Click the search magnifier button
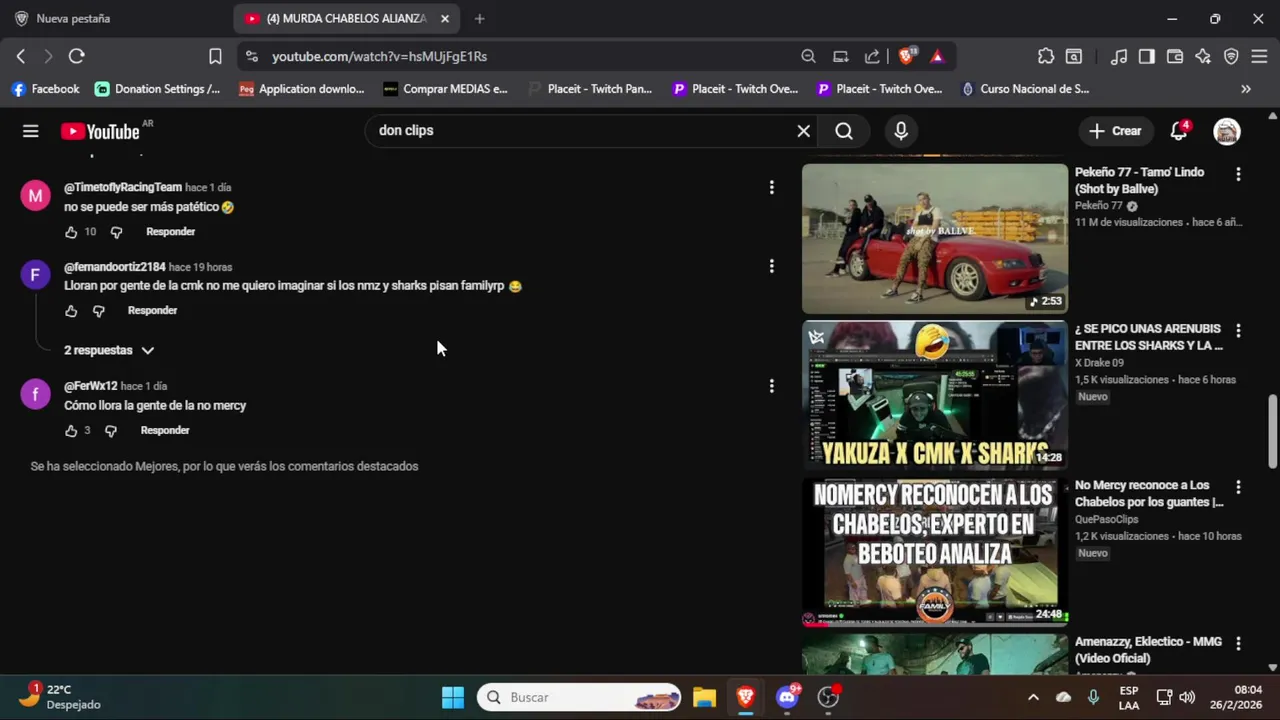Screen dimensions: 1280x720 [x=844, y=131]
